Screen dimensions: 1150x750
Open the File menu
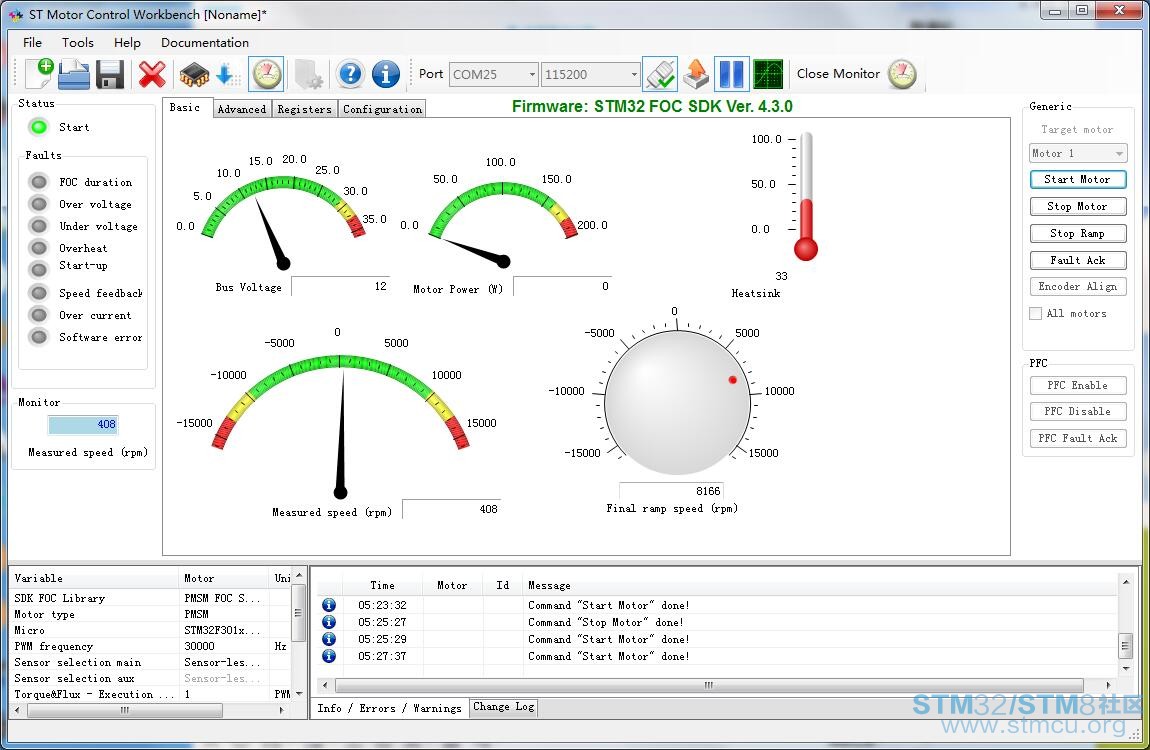point(32,43)
